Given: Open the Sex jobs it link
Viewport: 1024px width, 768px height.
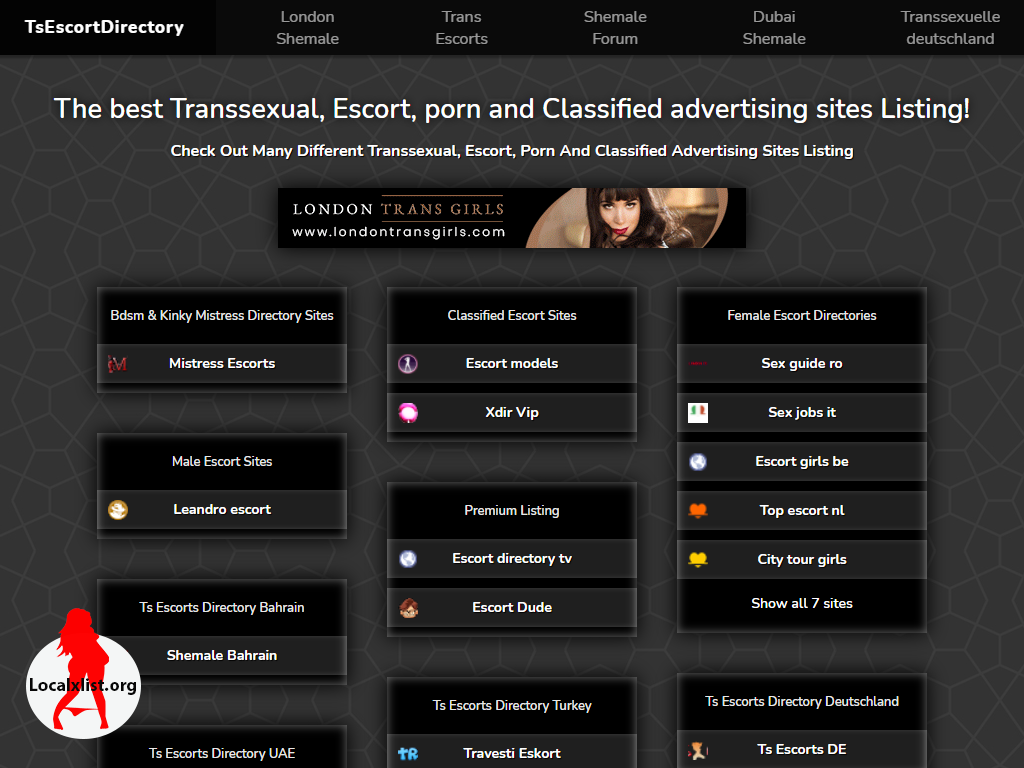Looking at the screenshot, I should 802,413.
